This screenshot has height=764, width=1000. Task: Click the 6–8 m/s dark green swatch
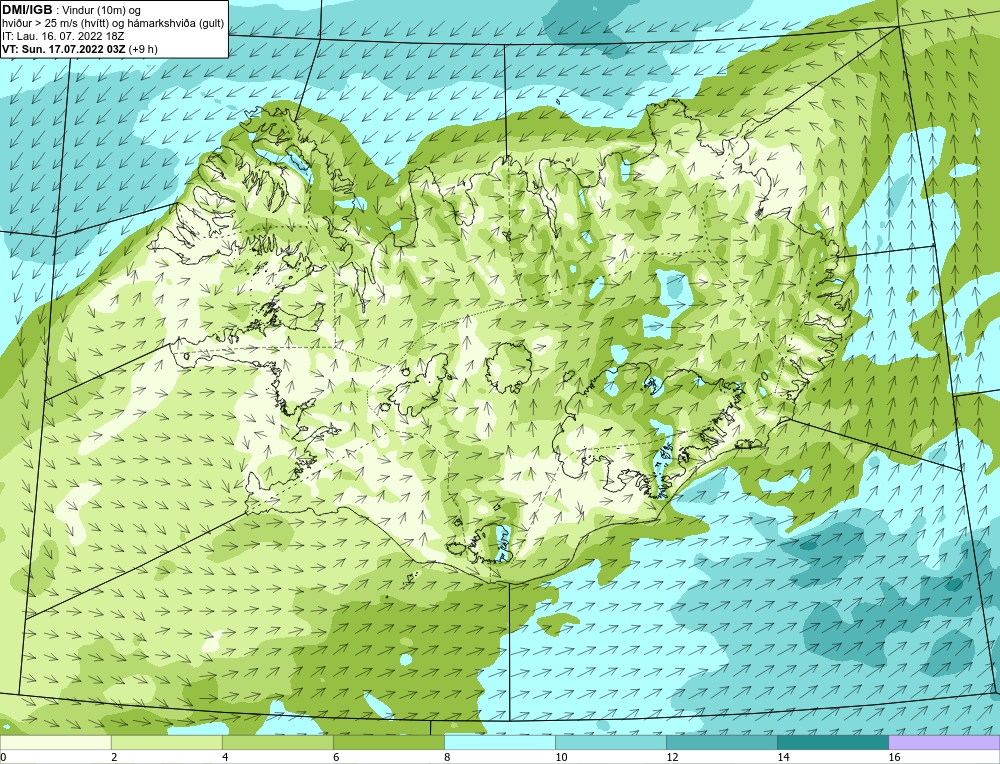click(388, 742)
